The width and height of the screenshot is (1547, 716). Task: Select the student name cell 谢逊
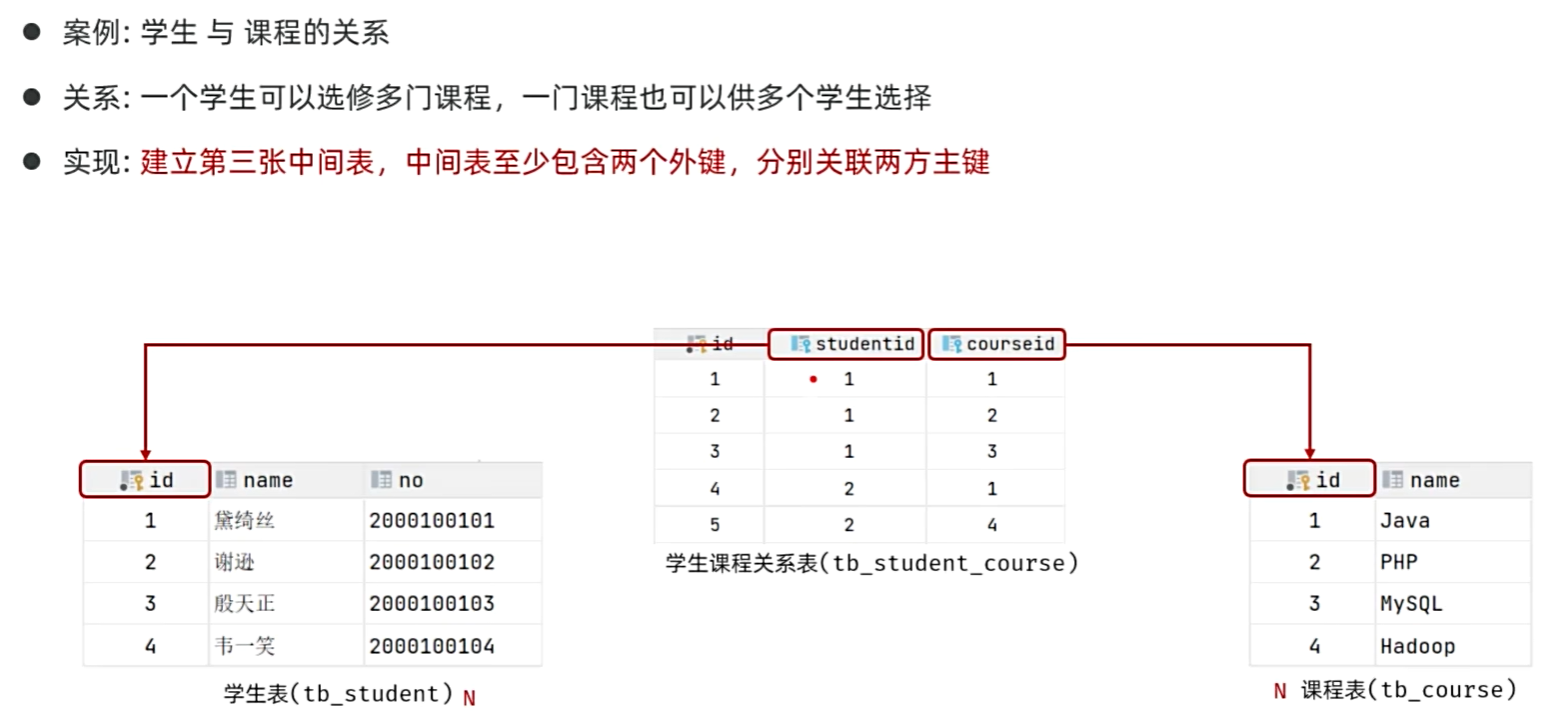pyautogui.click(x=234, y=562)
